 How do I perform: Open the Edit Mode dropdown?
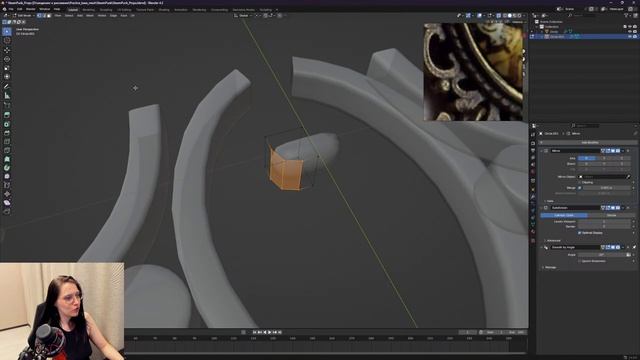pos(24,16)
